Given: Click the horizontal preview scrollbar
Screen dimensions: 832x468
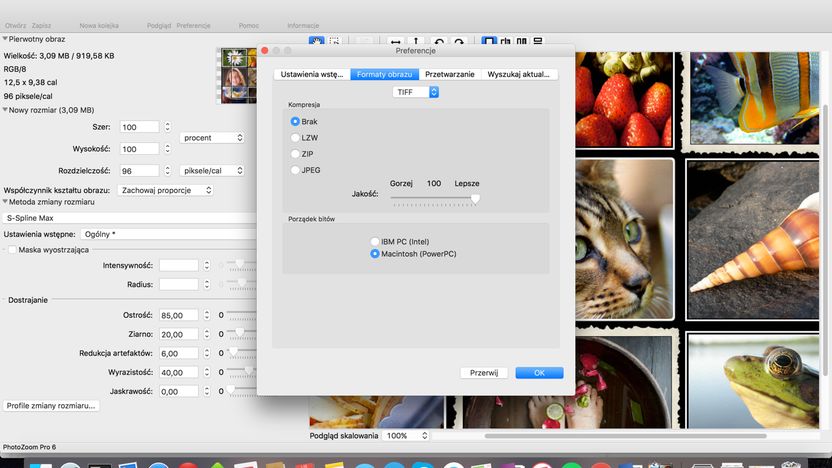Looking at the screenshot, I should coord(625,436).
